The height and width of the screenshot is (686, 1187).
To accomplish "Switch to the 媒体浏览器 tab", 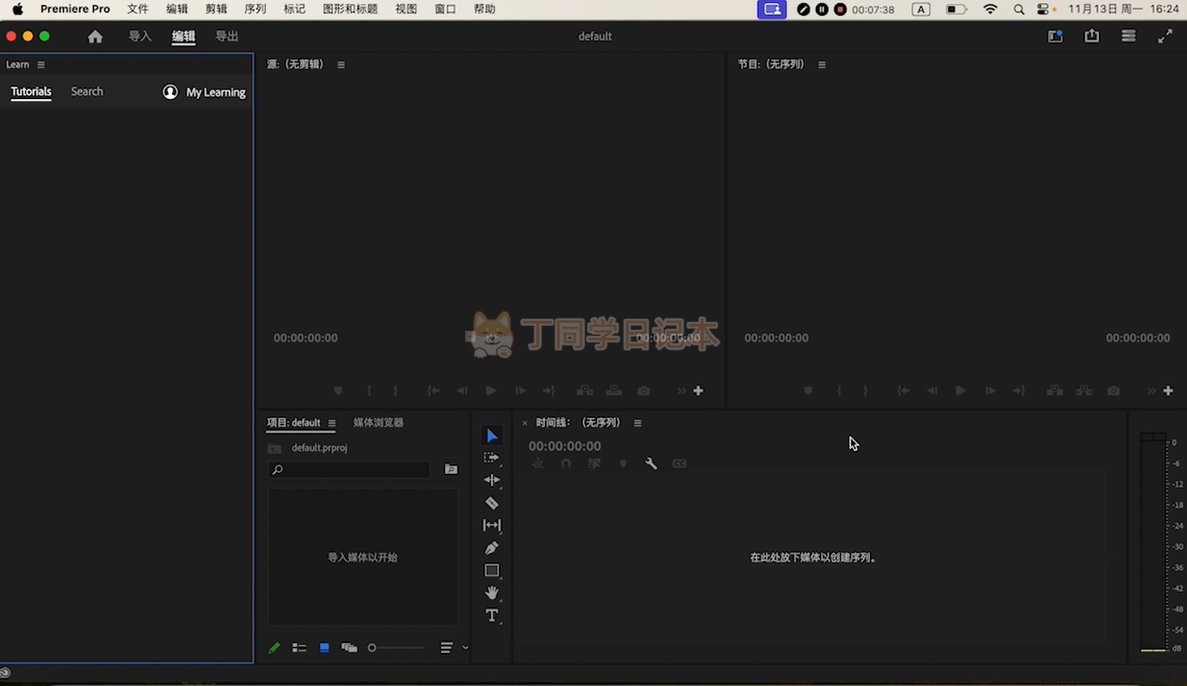I will [378, 423].
